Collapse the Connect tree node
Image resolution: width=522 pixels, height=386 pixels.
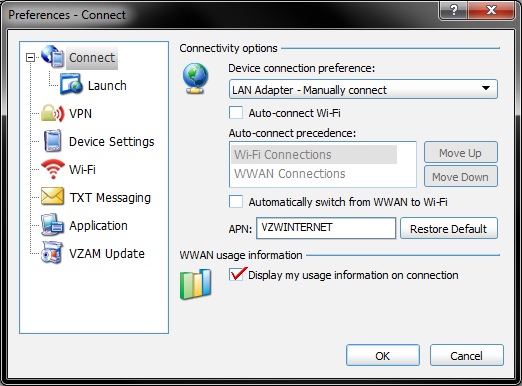30,58
